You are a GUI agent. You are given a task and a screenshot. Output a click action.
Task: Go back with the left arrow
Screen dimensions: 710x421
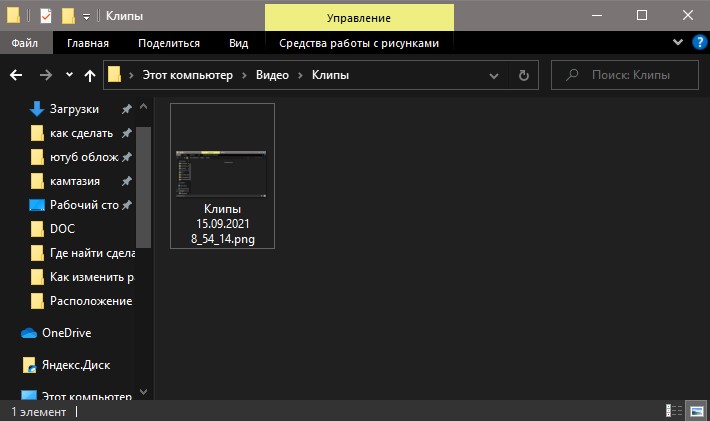[x=16, y=75]
